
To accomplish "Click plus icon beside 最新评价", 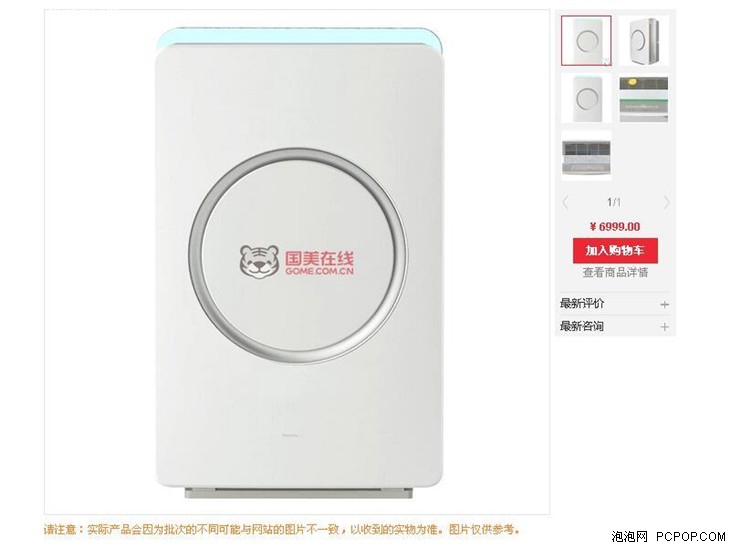I will (664, 304).
